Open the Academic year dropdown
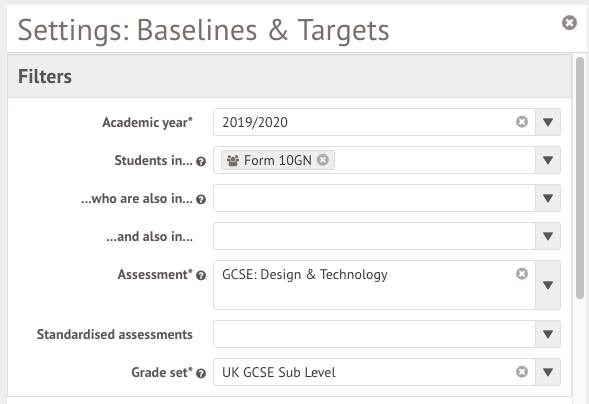589x404 pixels. [548, 122]
